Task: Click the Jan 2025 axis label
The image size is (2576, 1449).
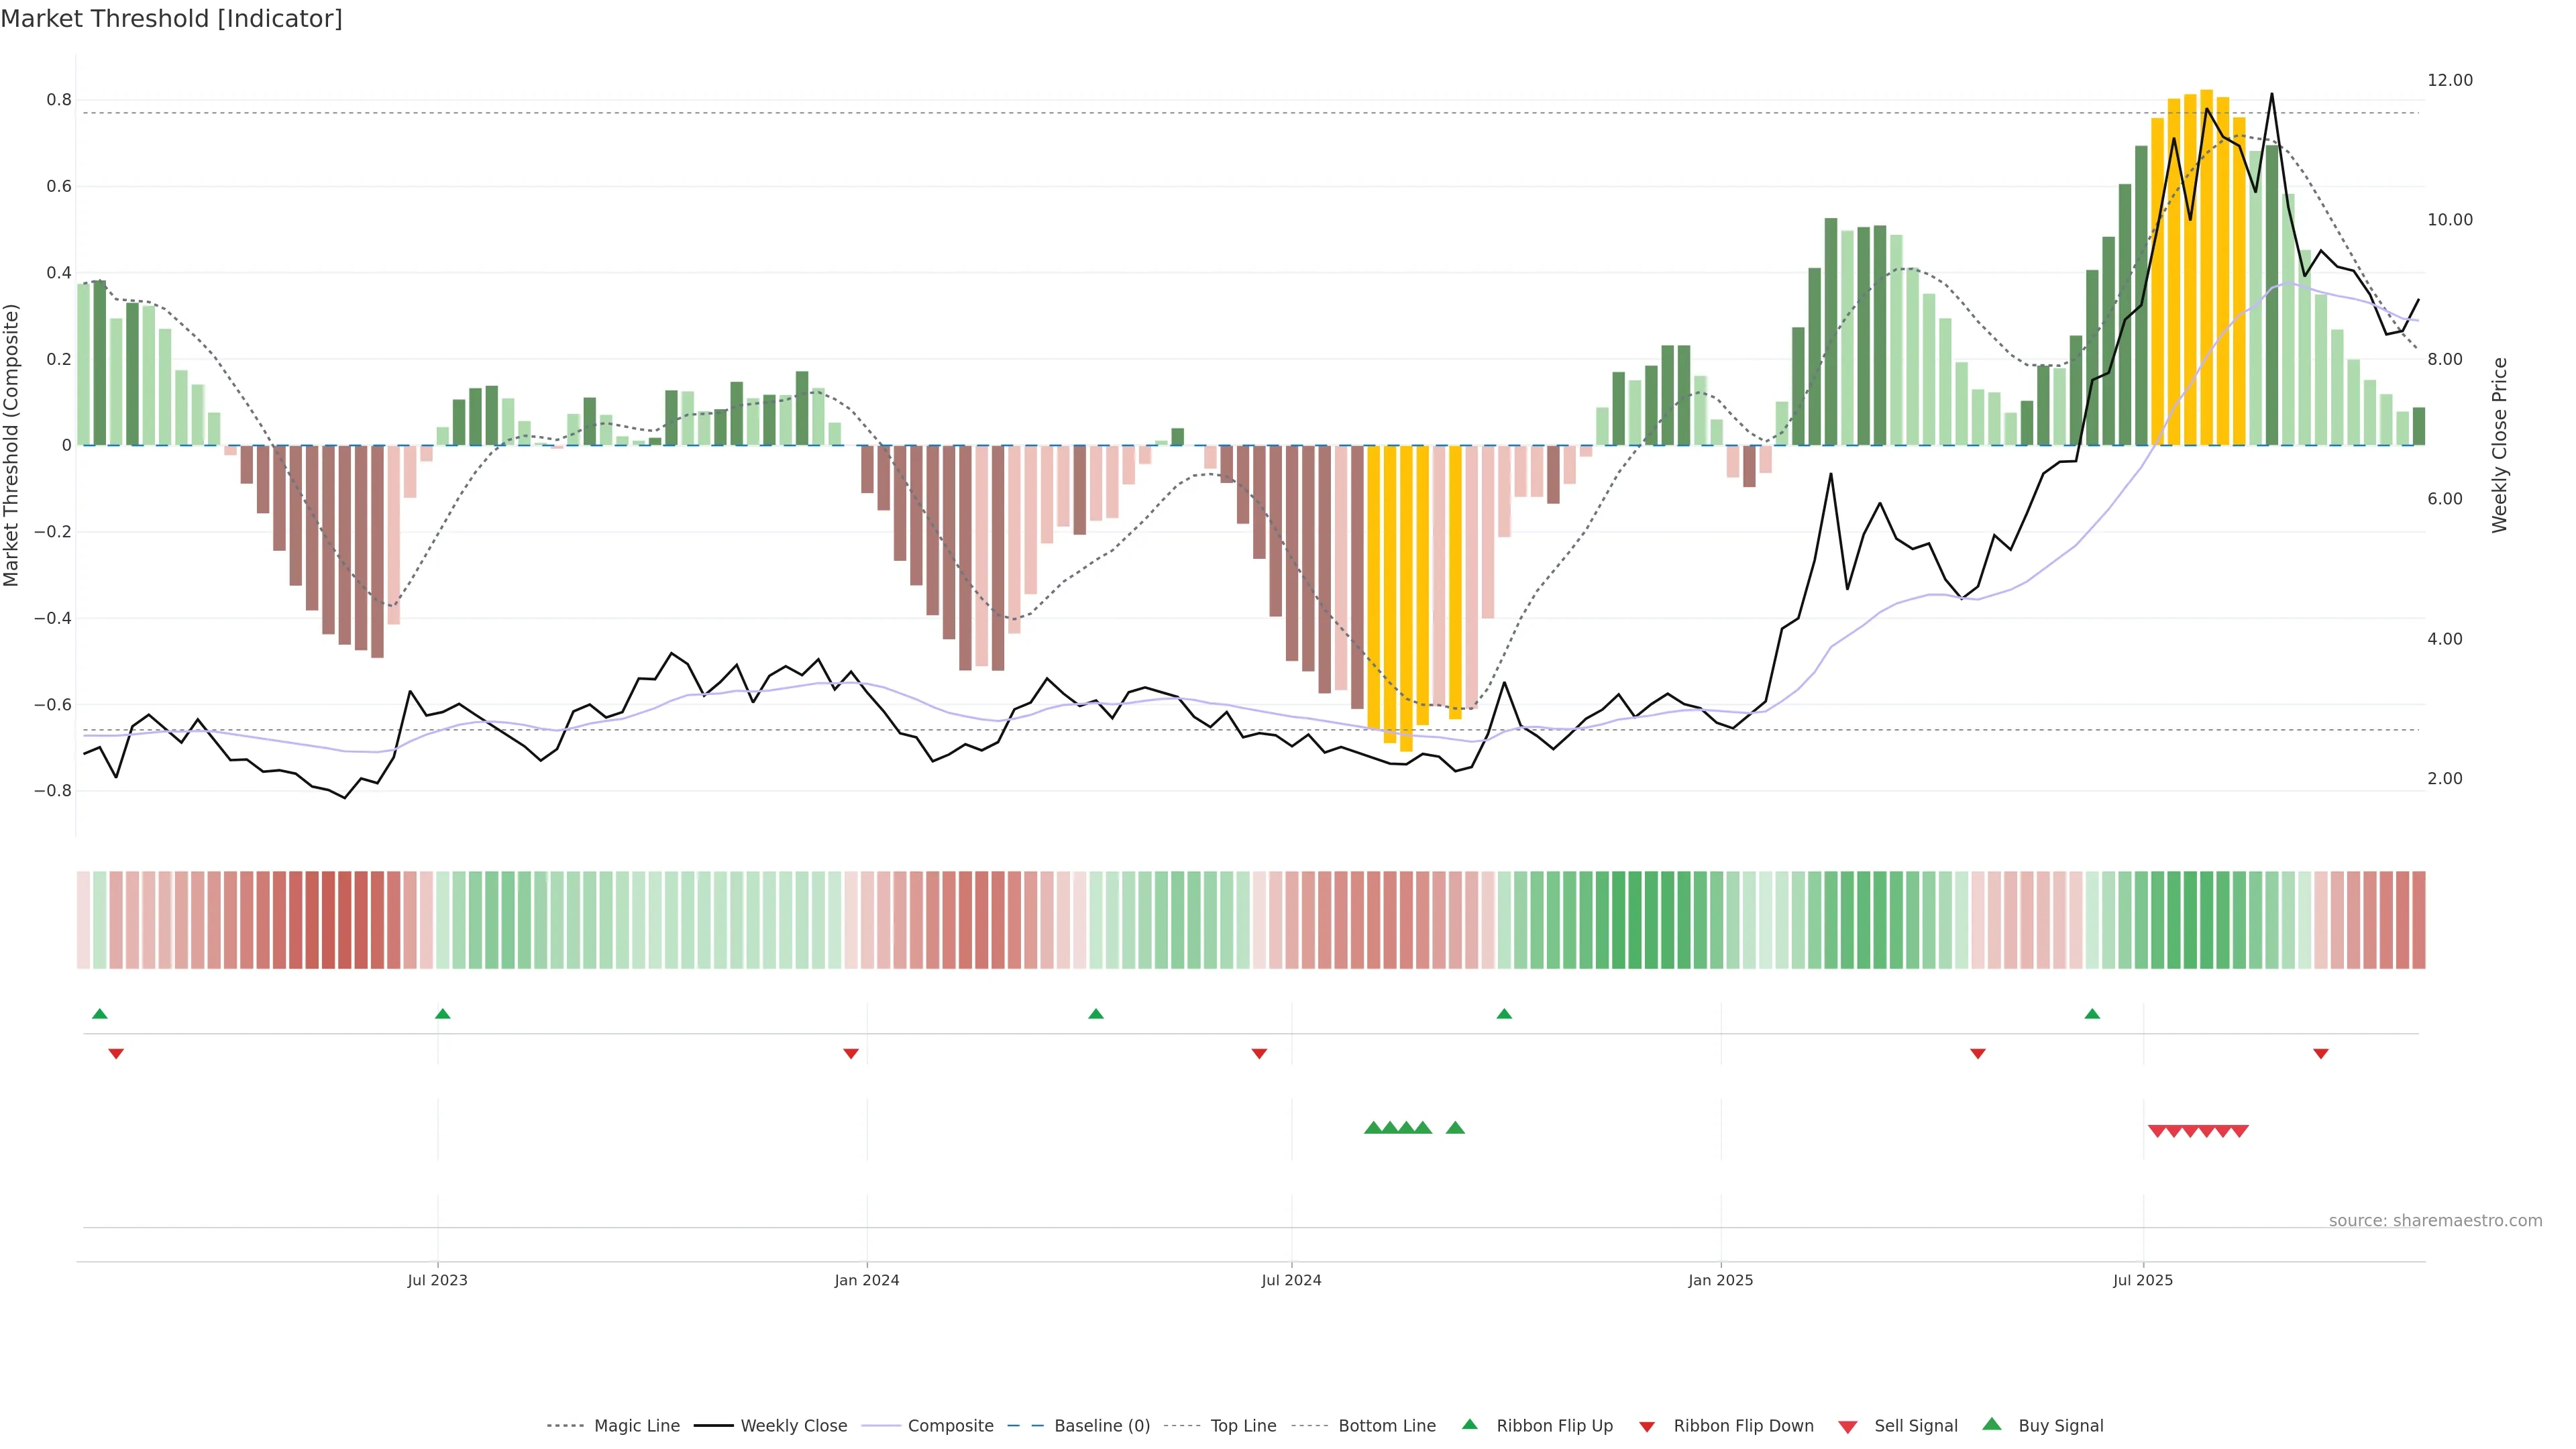Action: (x=1720, y=1280)
